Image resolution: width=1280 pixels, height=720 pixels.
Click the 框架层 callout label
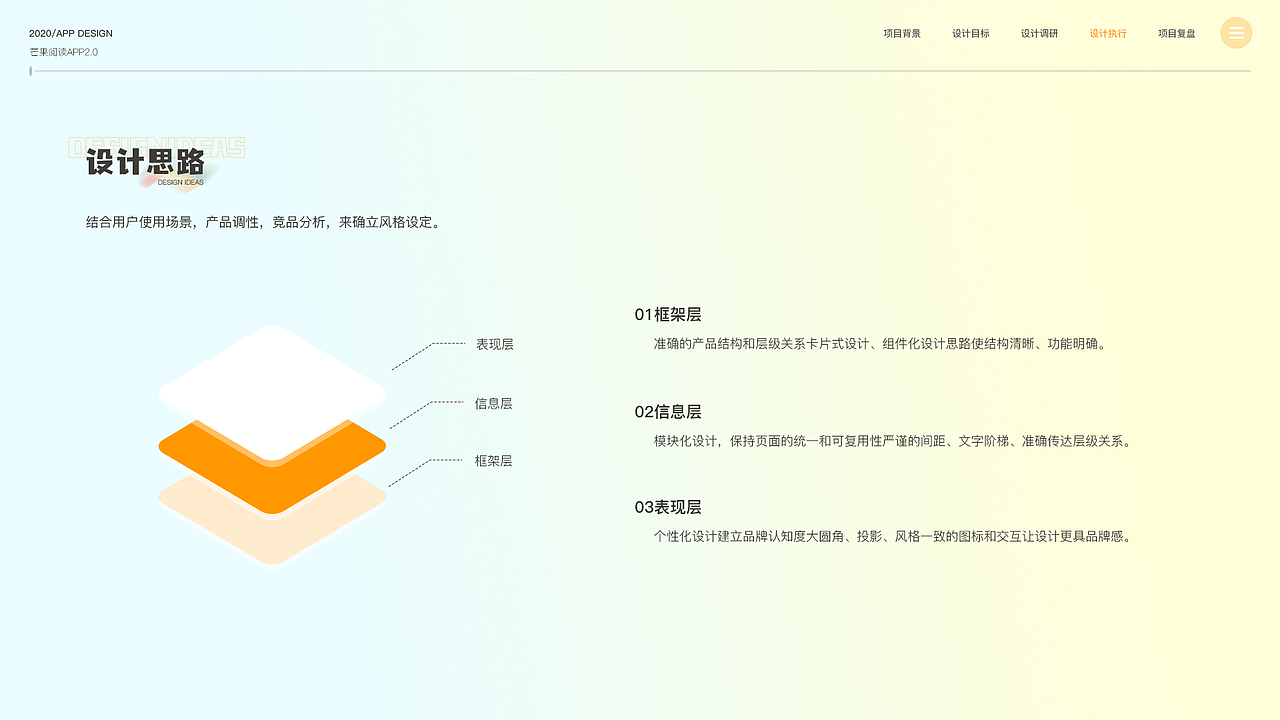pos(494,461)
